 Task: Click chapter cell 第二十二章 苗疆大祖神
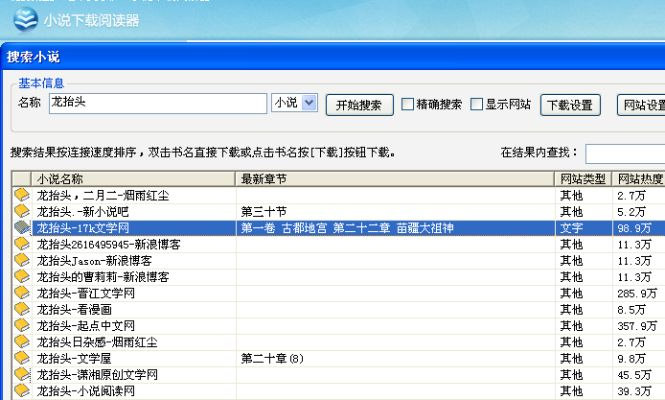pyautogui.click(x=393, y=228)
